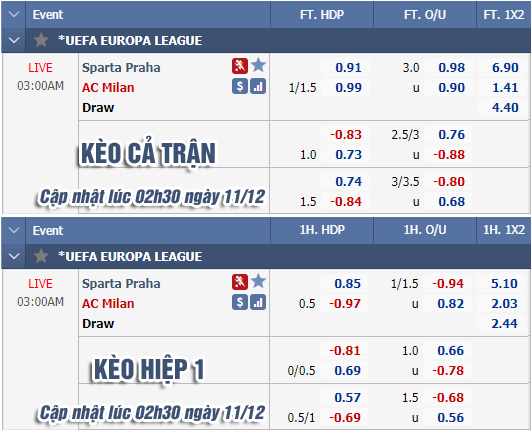
Task: Open statistics chart icon beside full-time AC Milan
Action: tap(258, 86)
